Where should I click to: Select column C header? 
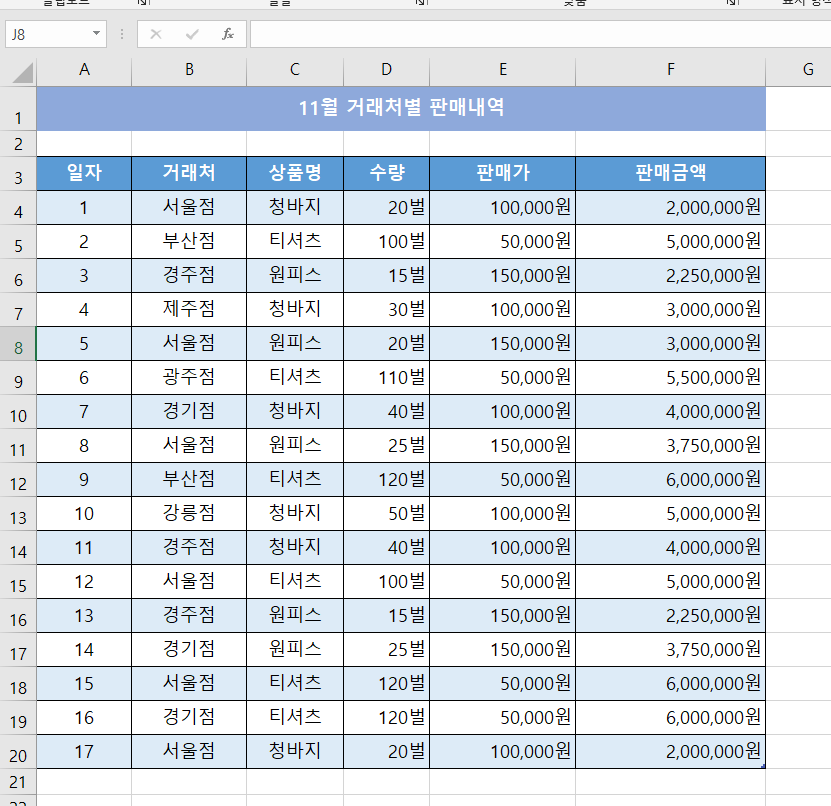pyautogui.click(x=295, y=69)
